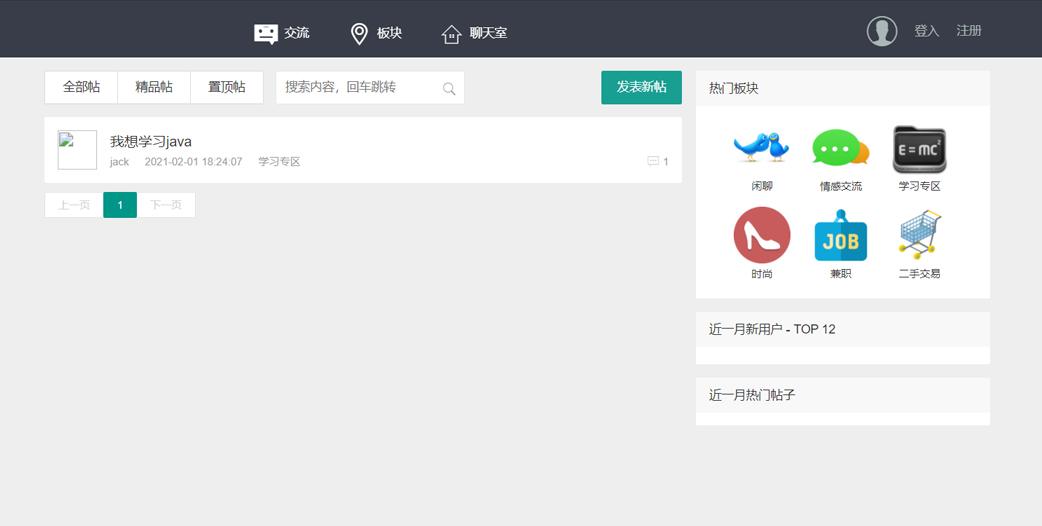Click the 登入 login link
The height and width of the screenshot is (526, 1042).
click(926, 31)
